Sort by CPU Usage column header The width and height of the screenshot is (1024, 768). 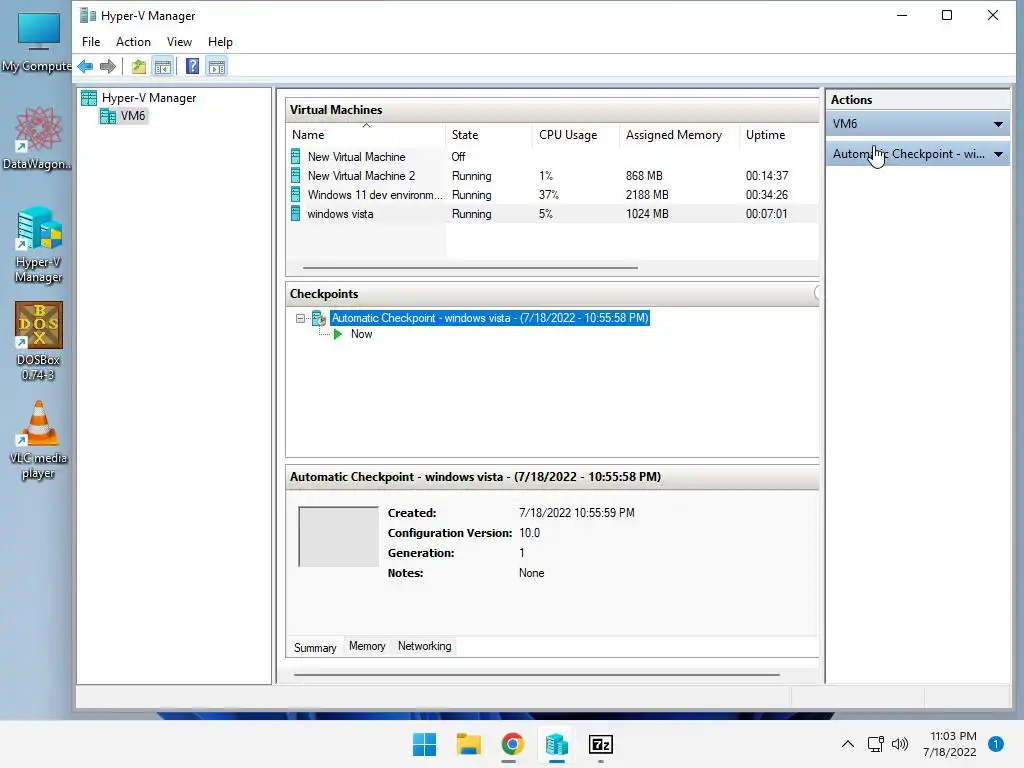575,135
